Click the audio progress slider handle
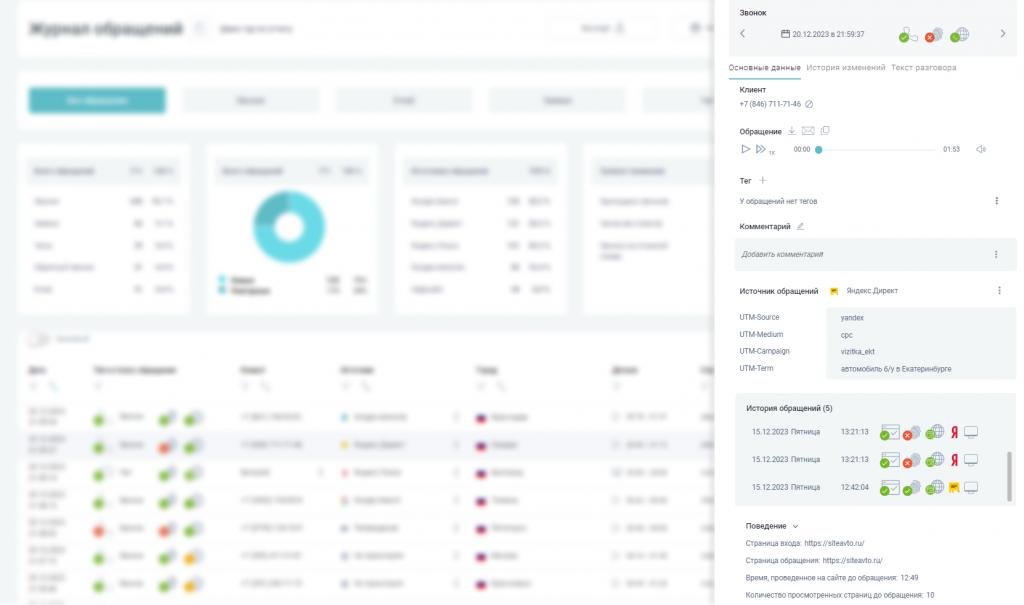This screenshot has width=1024, height=605. tap(818, 150)
